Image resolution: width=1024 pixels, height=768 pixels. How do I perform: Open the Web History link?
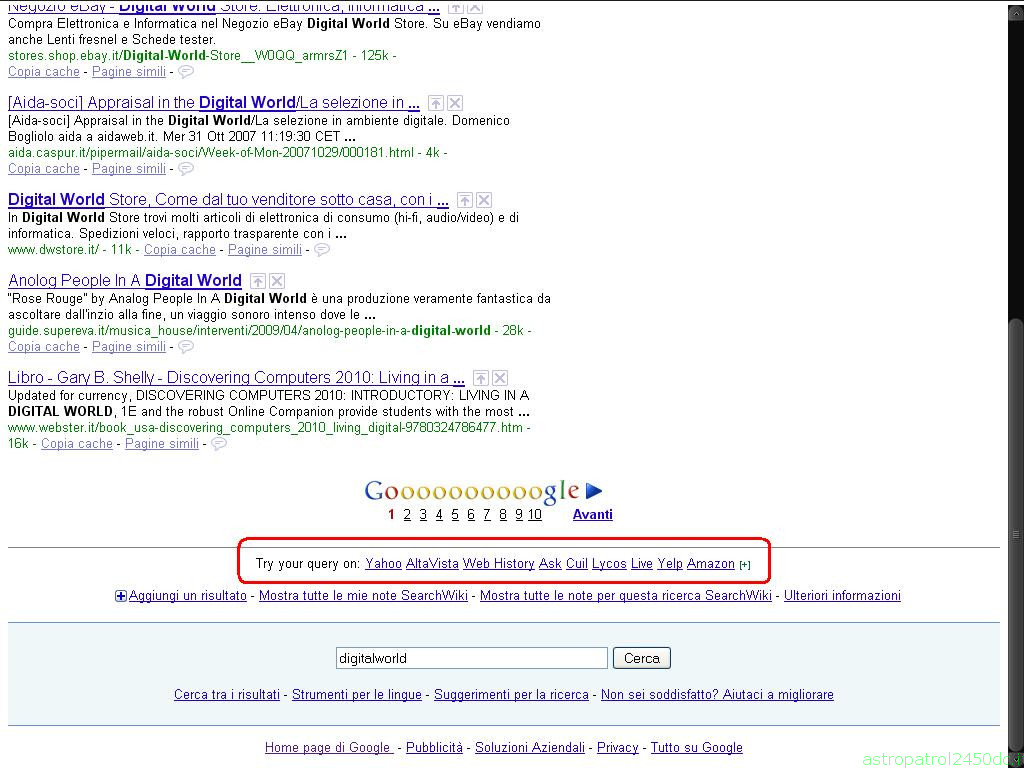pos(498,564)
